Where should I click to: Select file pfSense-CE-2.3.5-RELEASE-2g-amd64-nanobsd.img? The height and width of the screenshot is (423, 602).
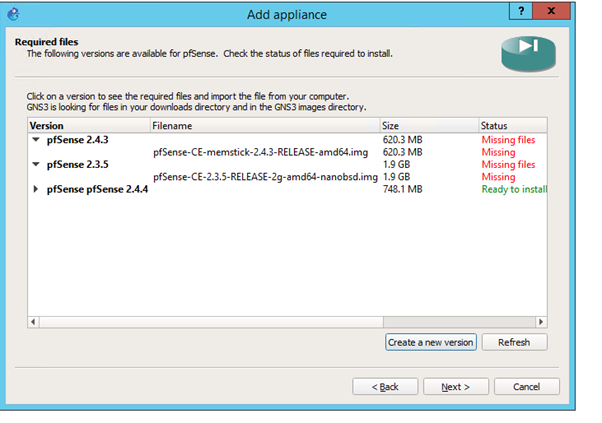(265, 177)
